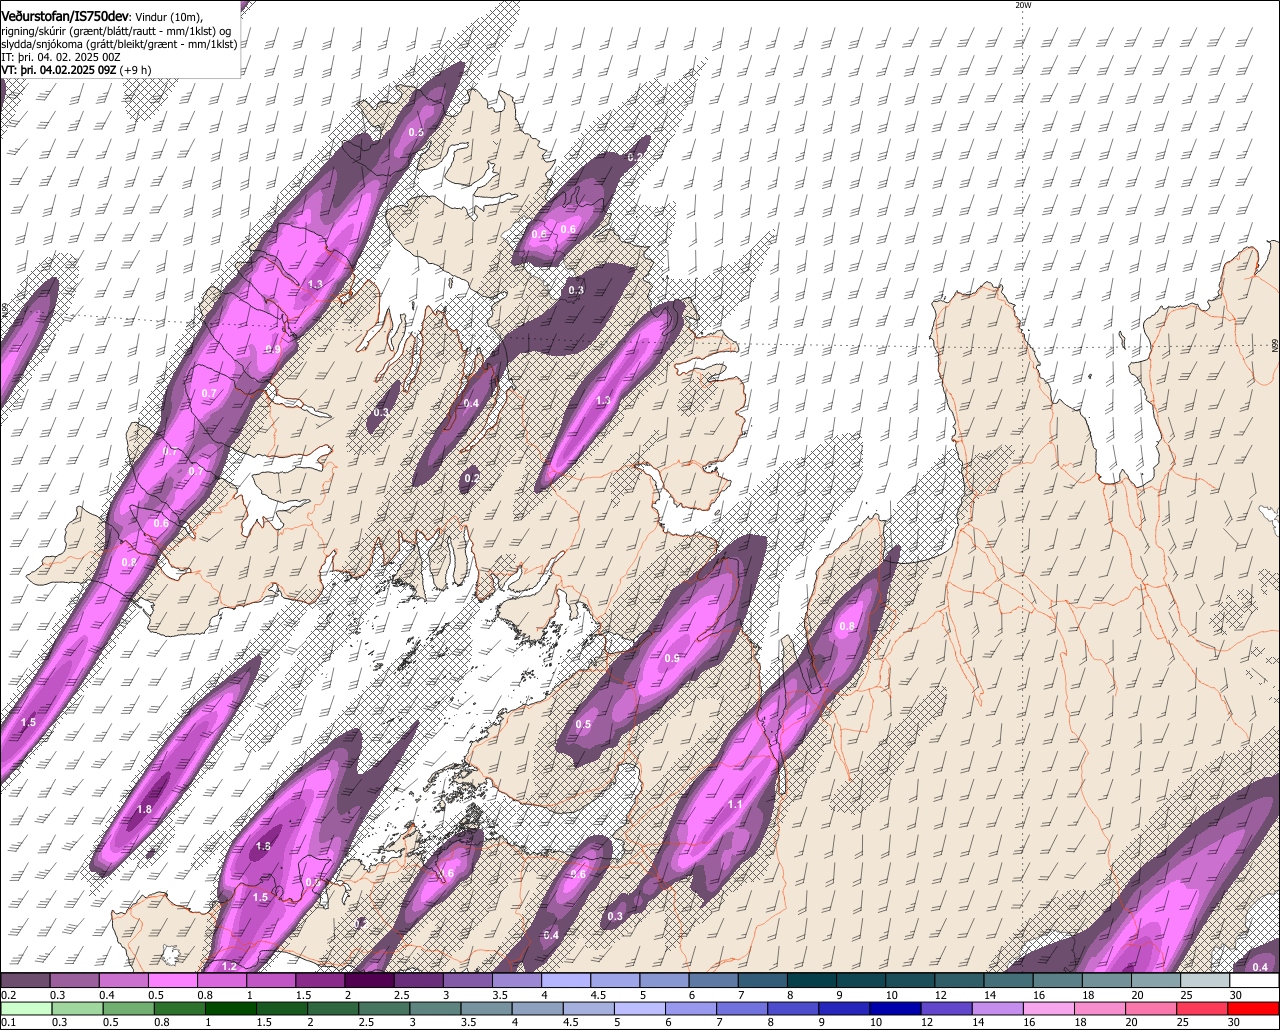Click the Veðurstofan/IS750dev map title
1280x1030 pixels.
(x=65, y=16)
